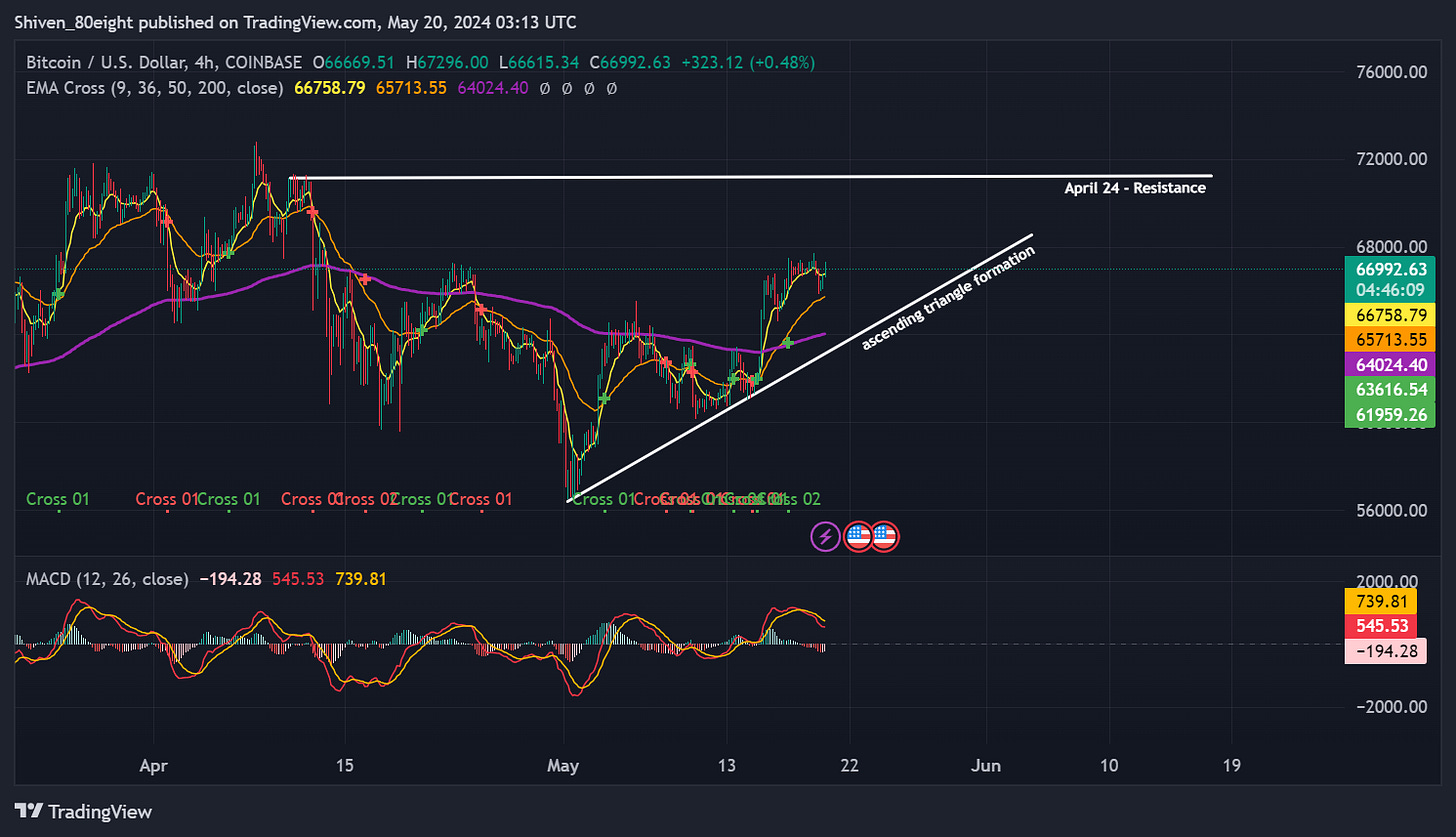Click the purple lightning event icon
The height and width of the screenshot is (837, 1456).
pos(824,537)
